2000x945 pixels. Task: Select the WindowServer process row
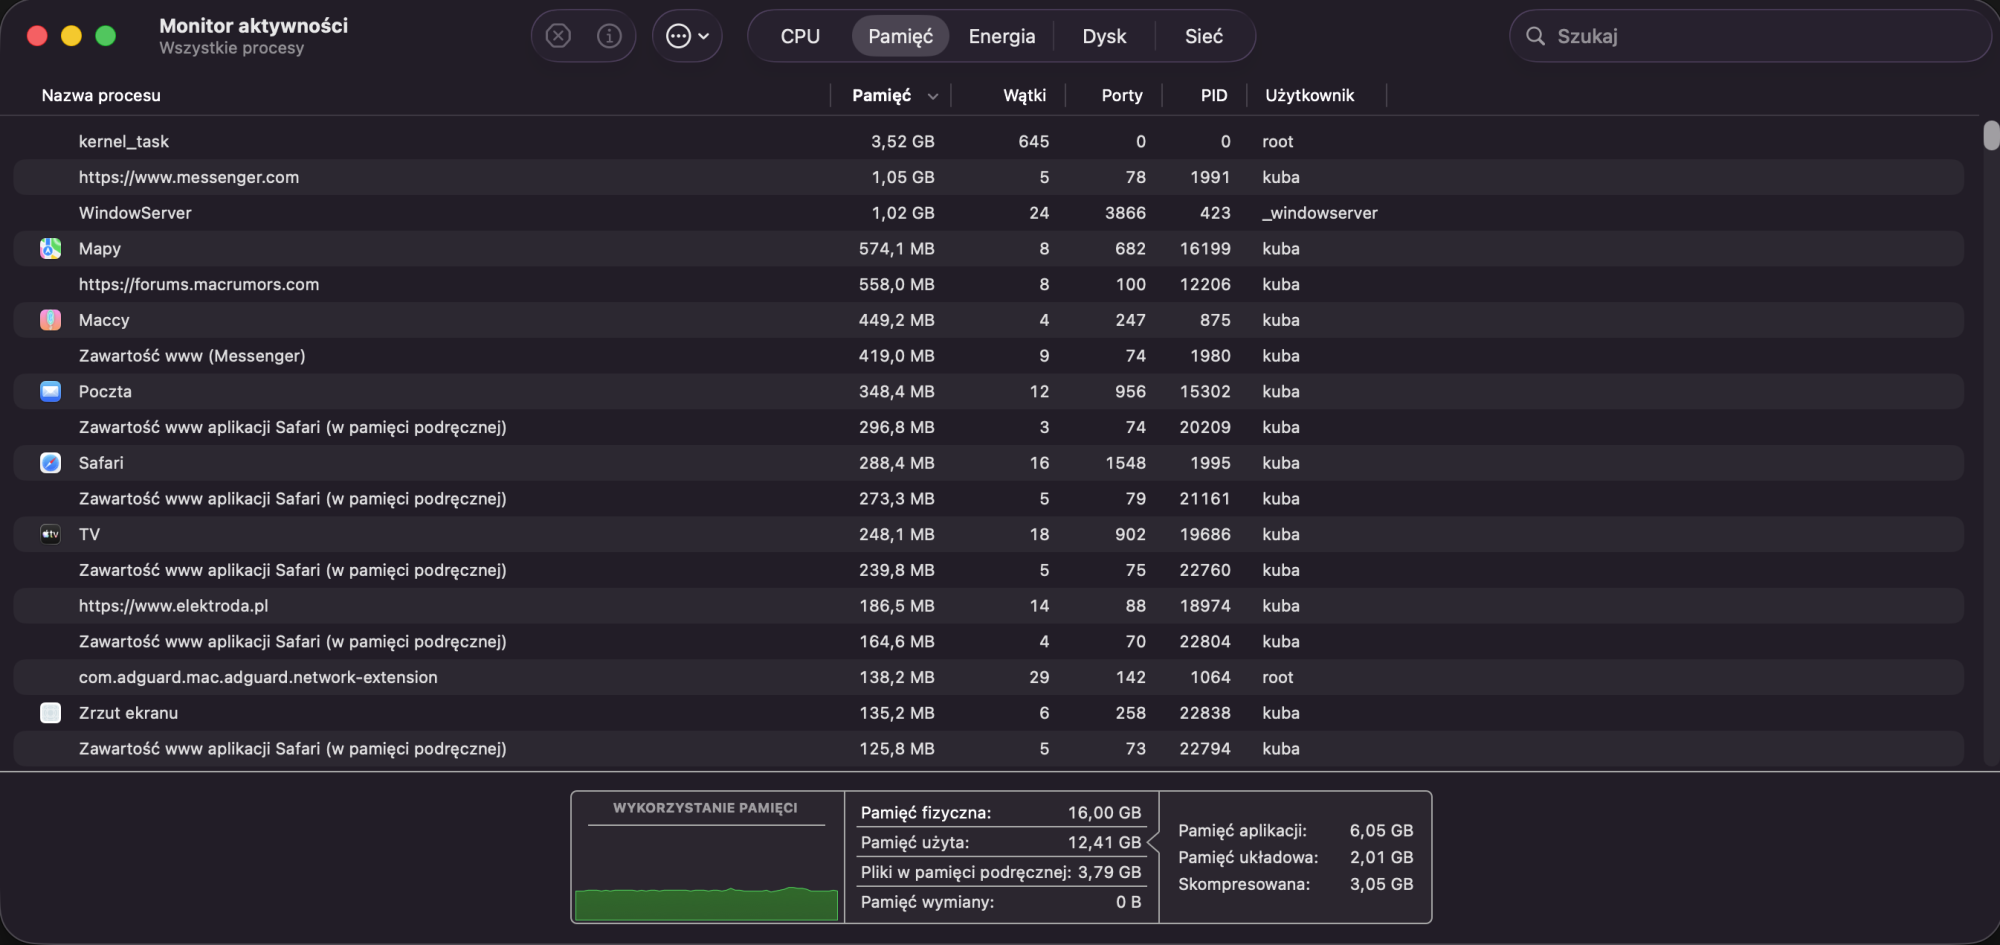point(988,213)
